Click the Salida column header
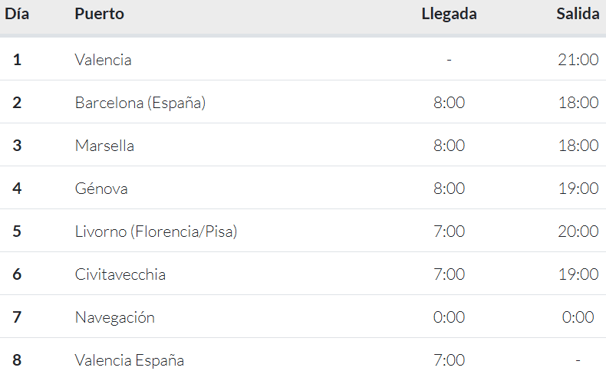This screenshot has width=606, height=384. point(578,14)
